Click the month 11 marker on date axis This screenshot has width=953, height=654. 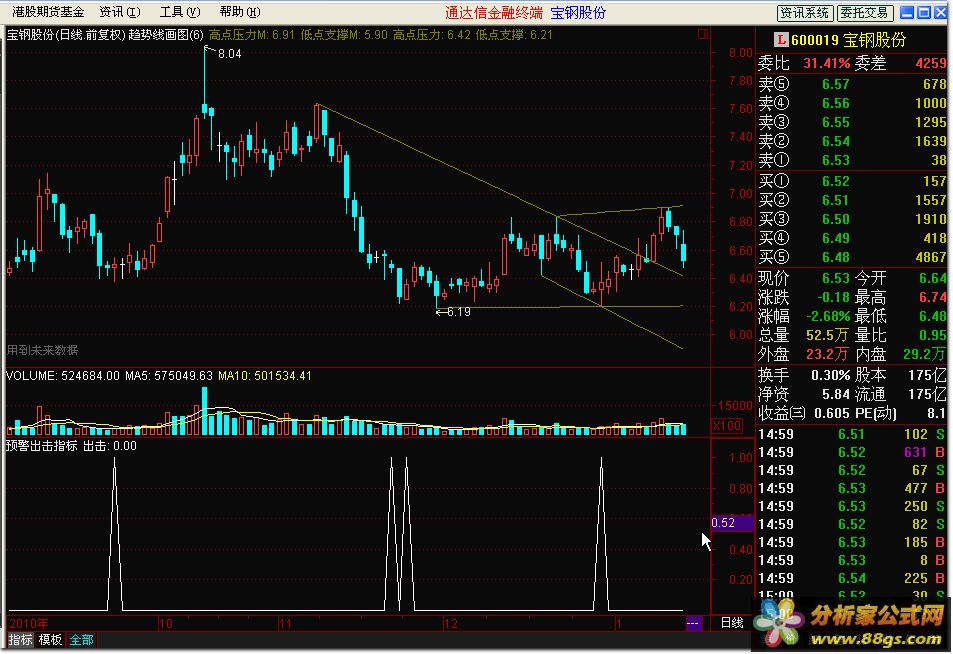point(285,623)
